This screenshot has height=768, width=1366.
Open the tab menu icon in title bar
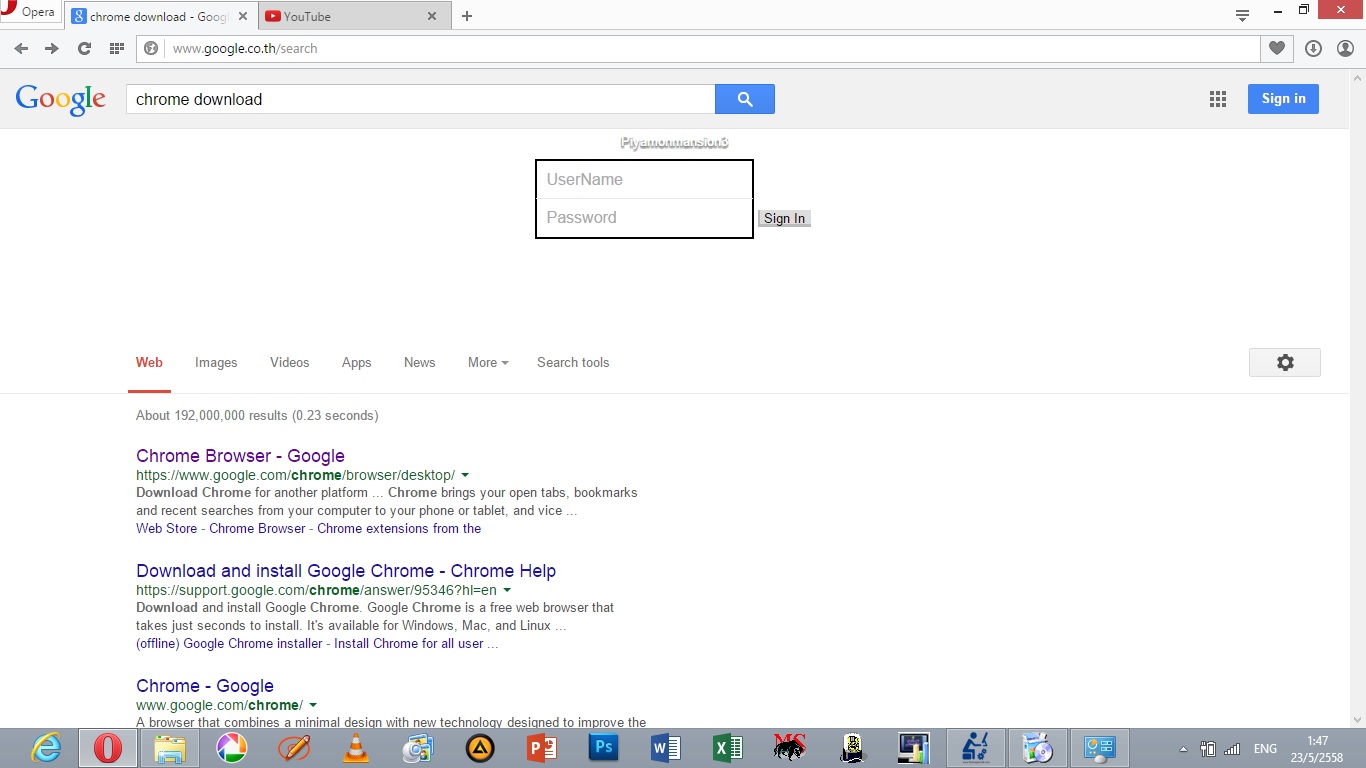[1242, 15]
